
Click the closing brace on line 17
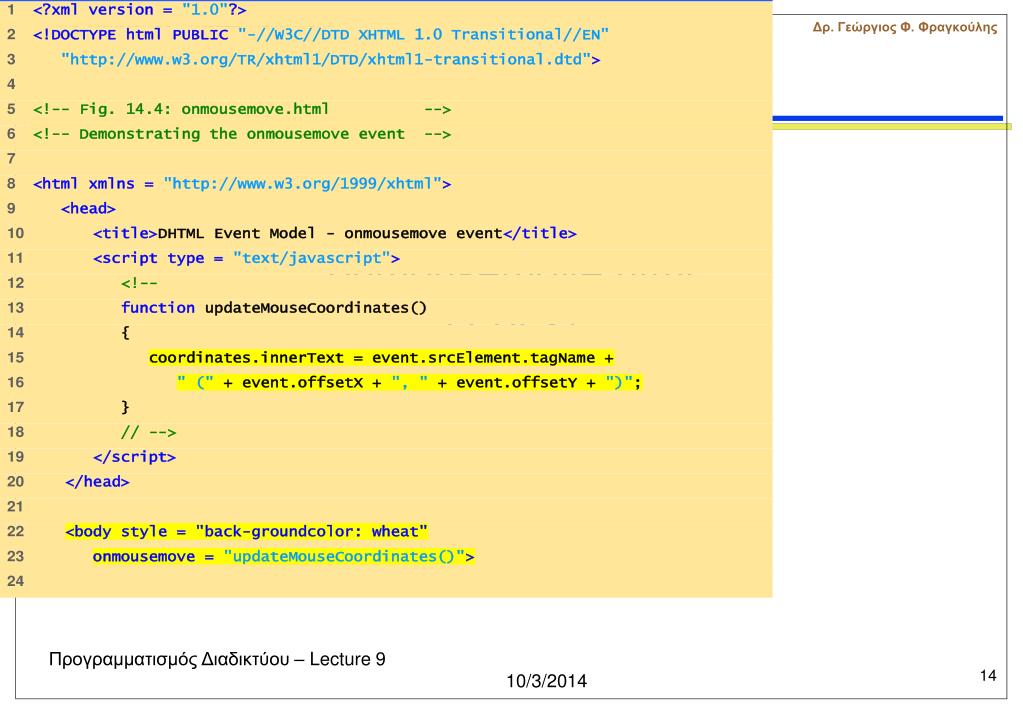[x=125, y=407]
